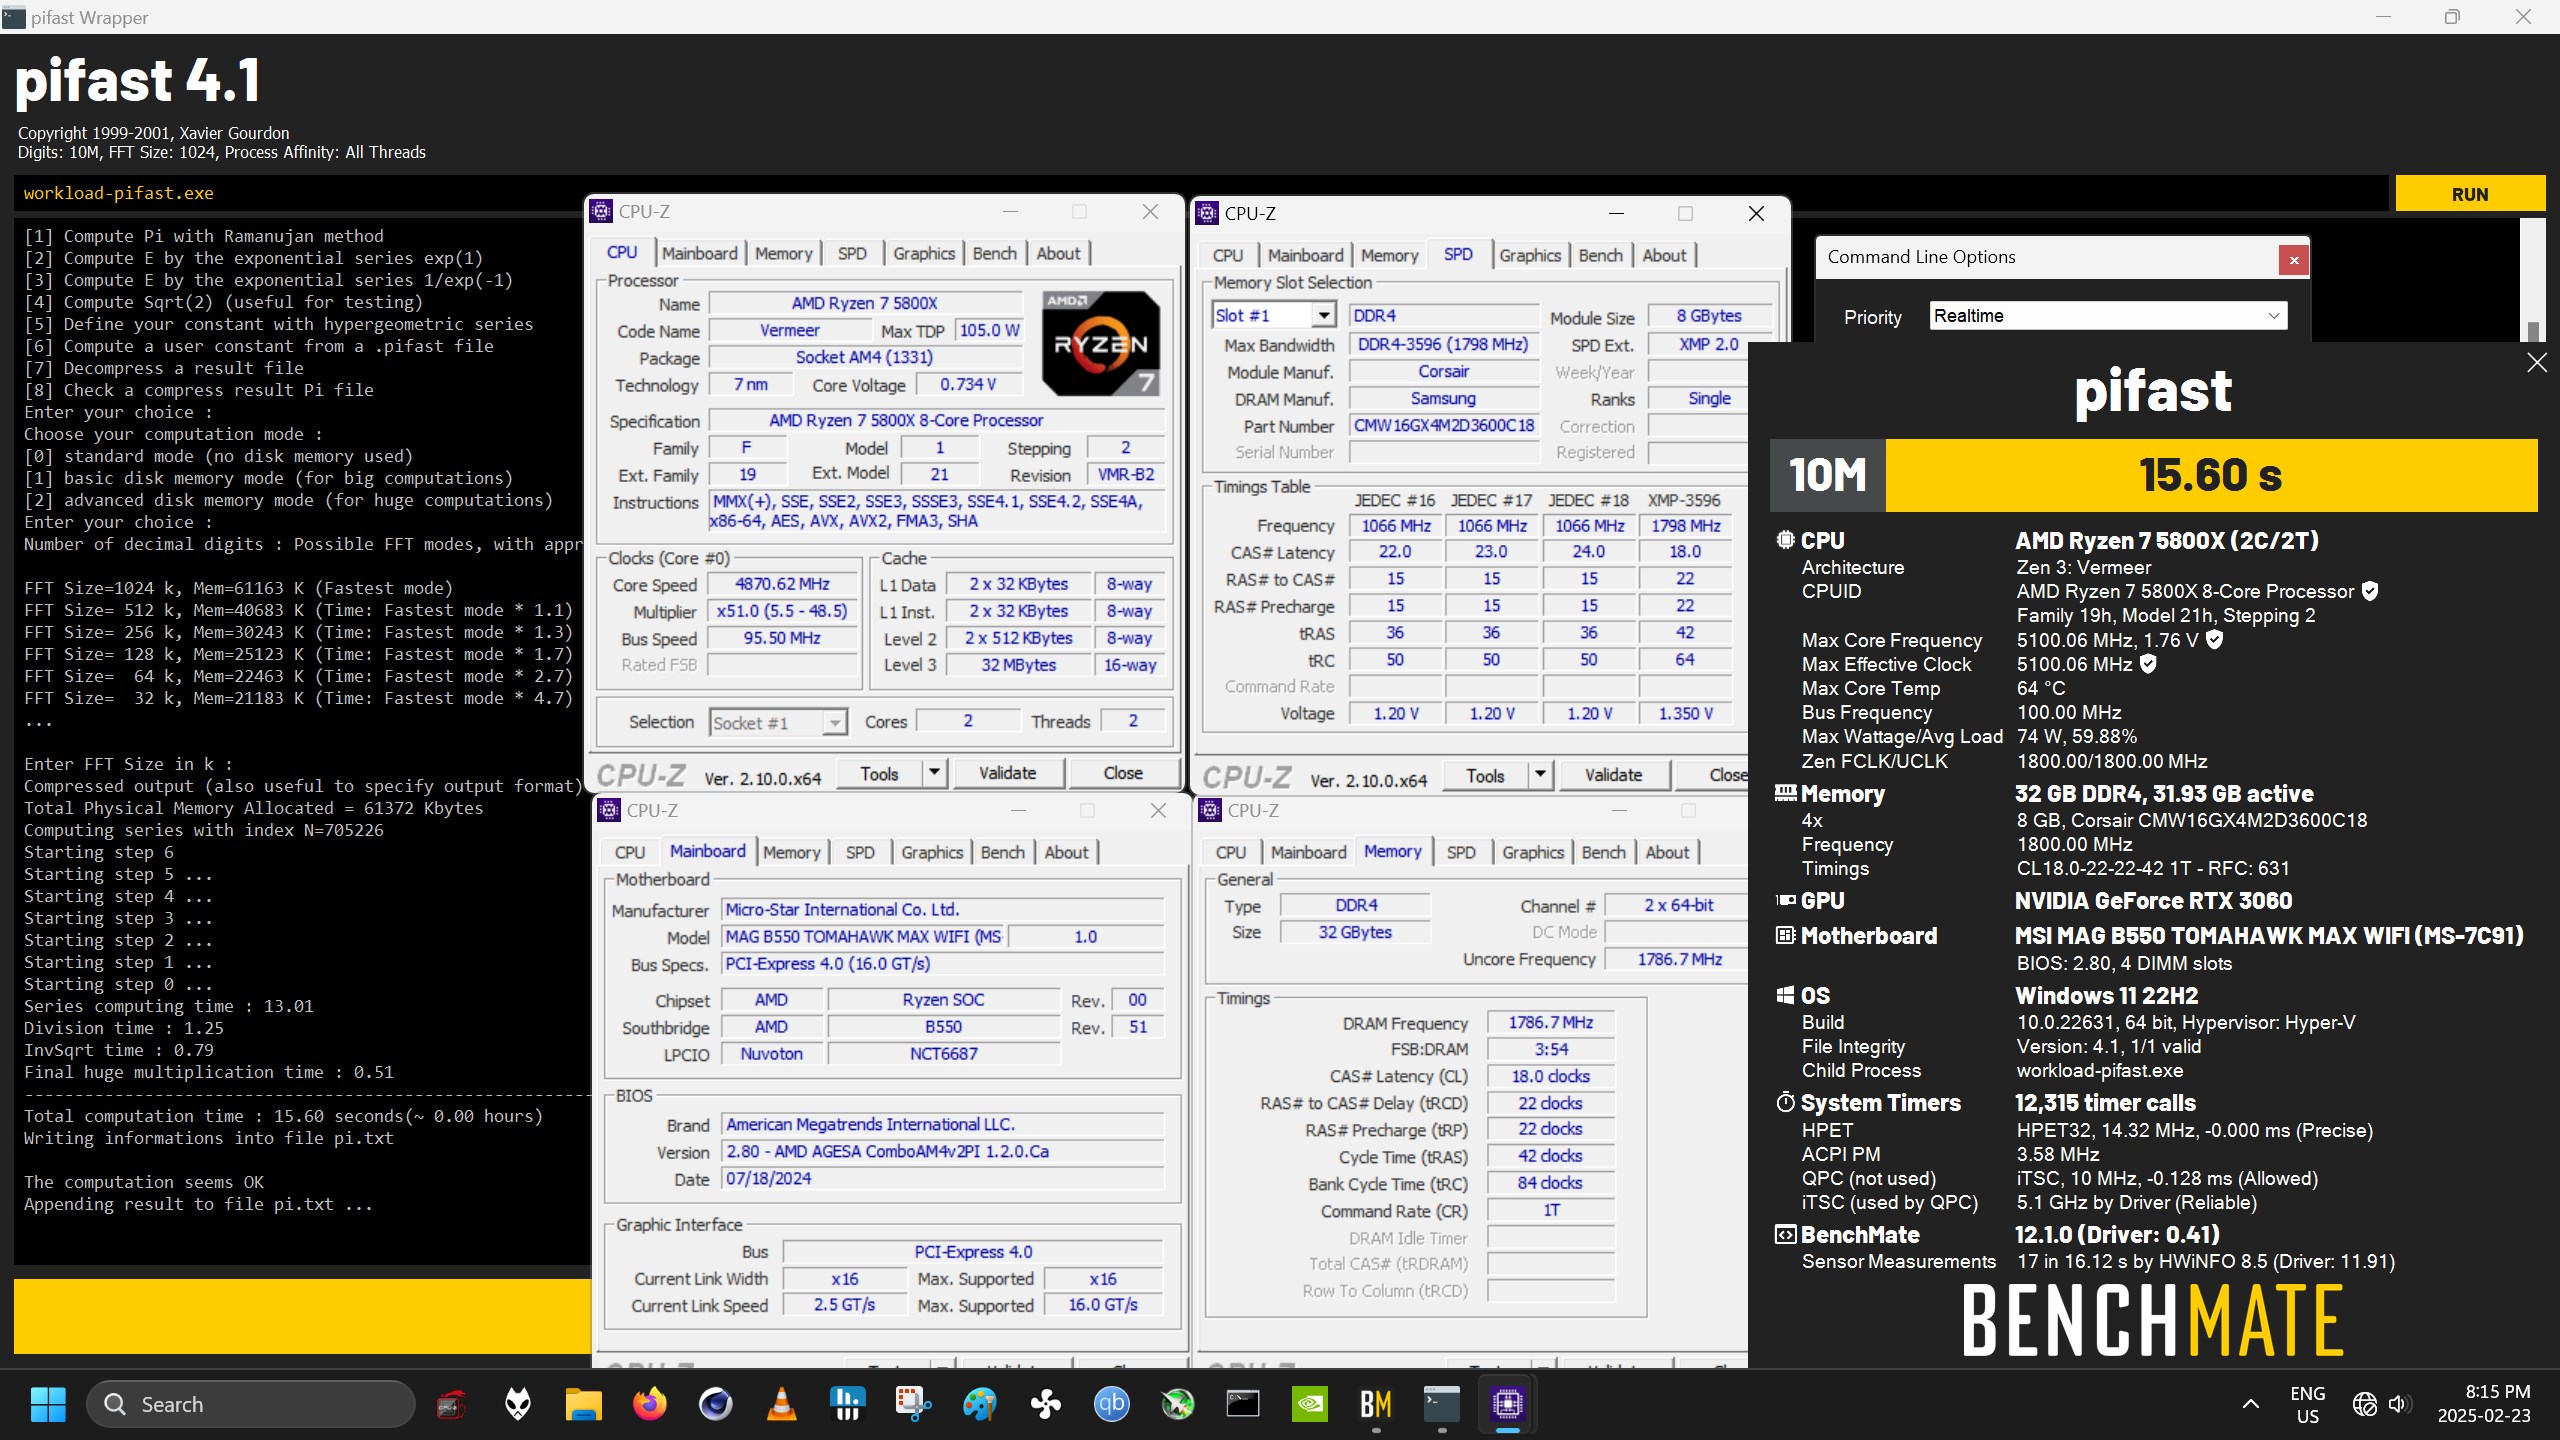Click the yellow RUN button

click(2469, 194)
